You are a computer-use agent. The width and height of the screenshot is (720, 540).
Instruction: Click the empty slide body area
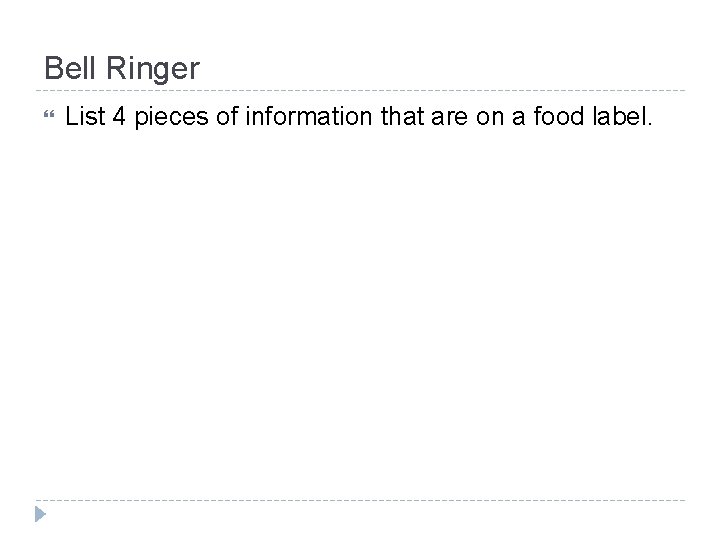tap(360, 312)
